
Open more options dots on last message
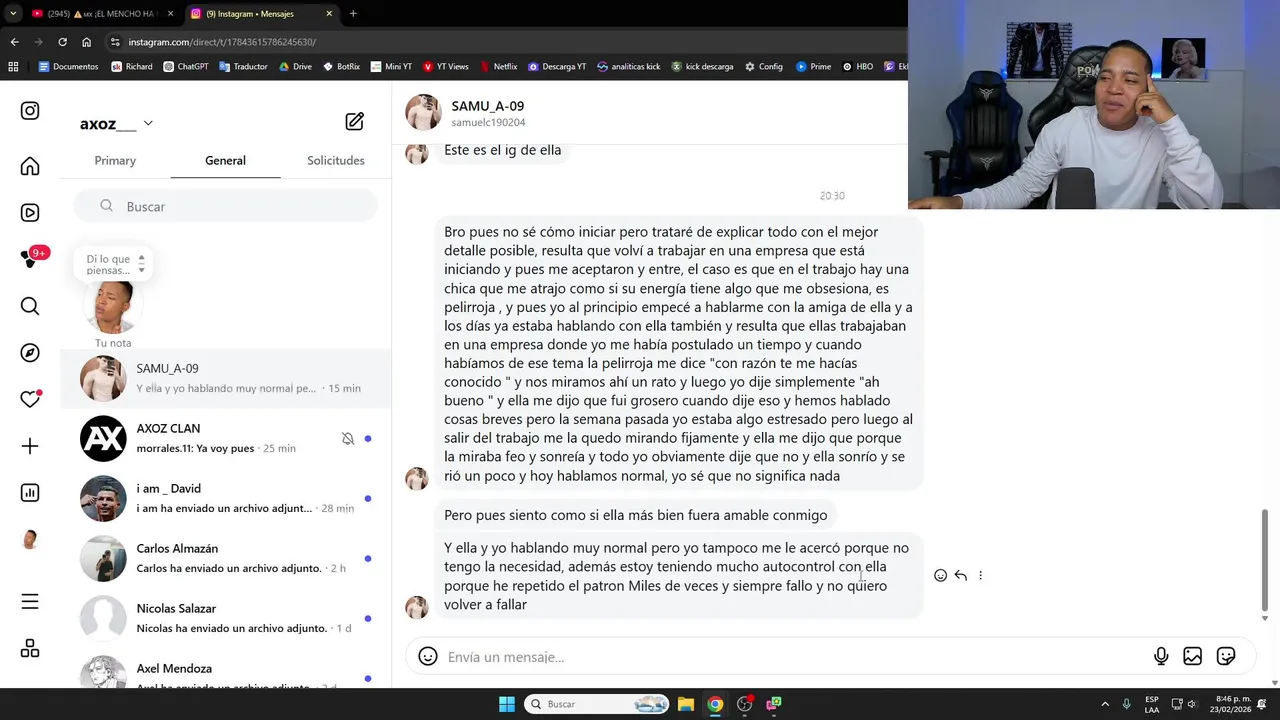[x=980, y=575]
